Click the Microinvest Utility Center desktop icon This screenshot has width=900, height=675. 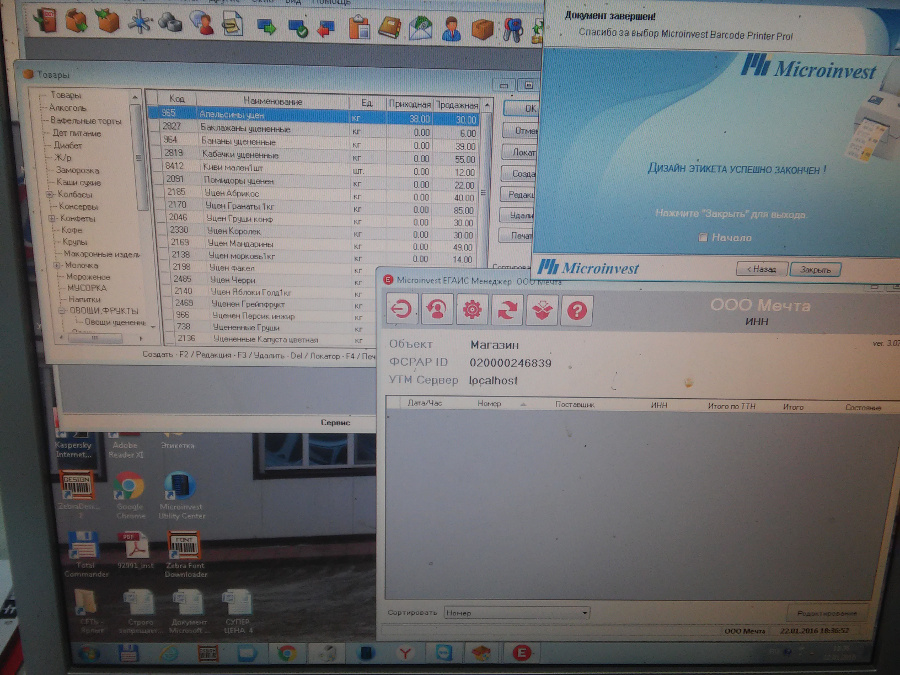pyautogui.click(x=181, y=495)
